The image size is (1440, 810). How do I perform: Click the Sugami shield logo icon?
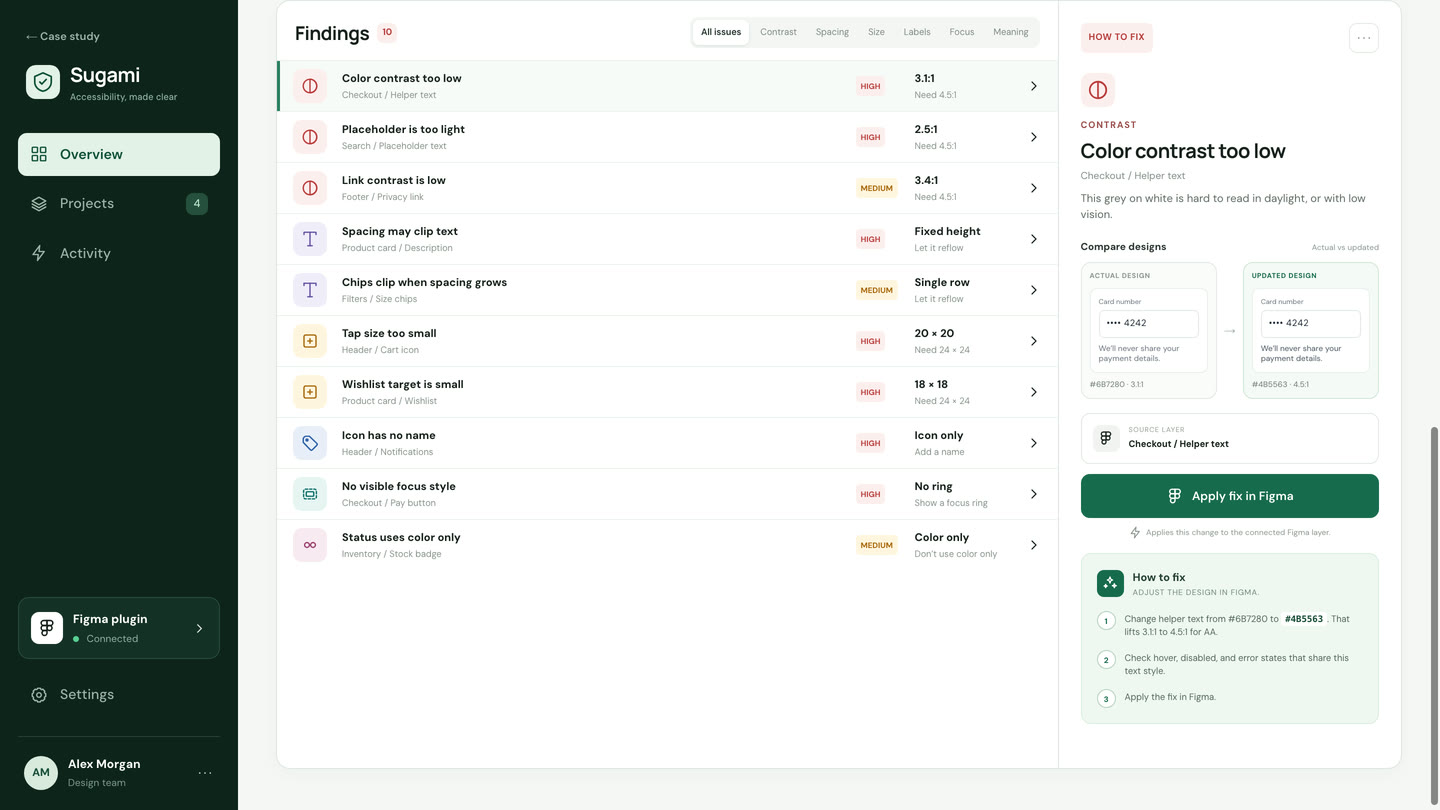pyautogui.click(x=43, y=83)
